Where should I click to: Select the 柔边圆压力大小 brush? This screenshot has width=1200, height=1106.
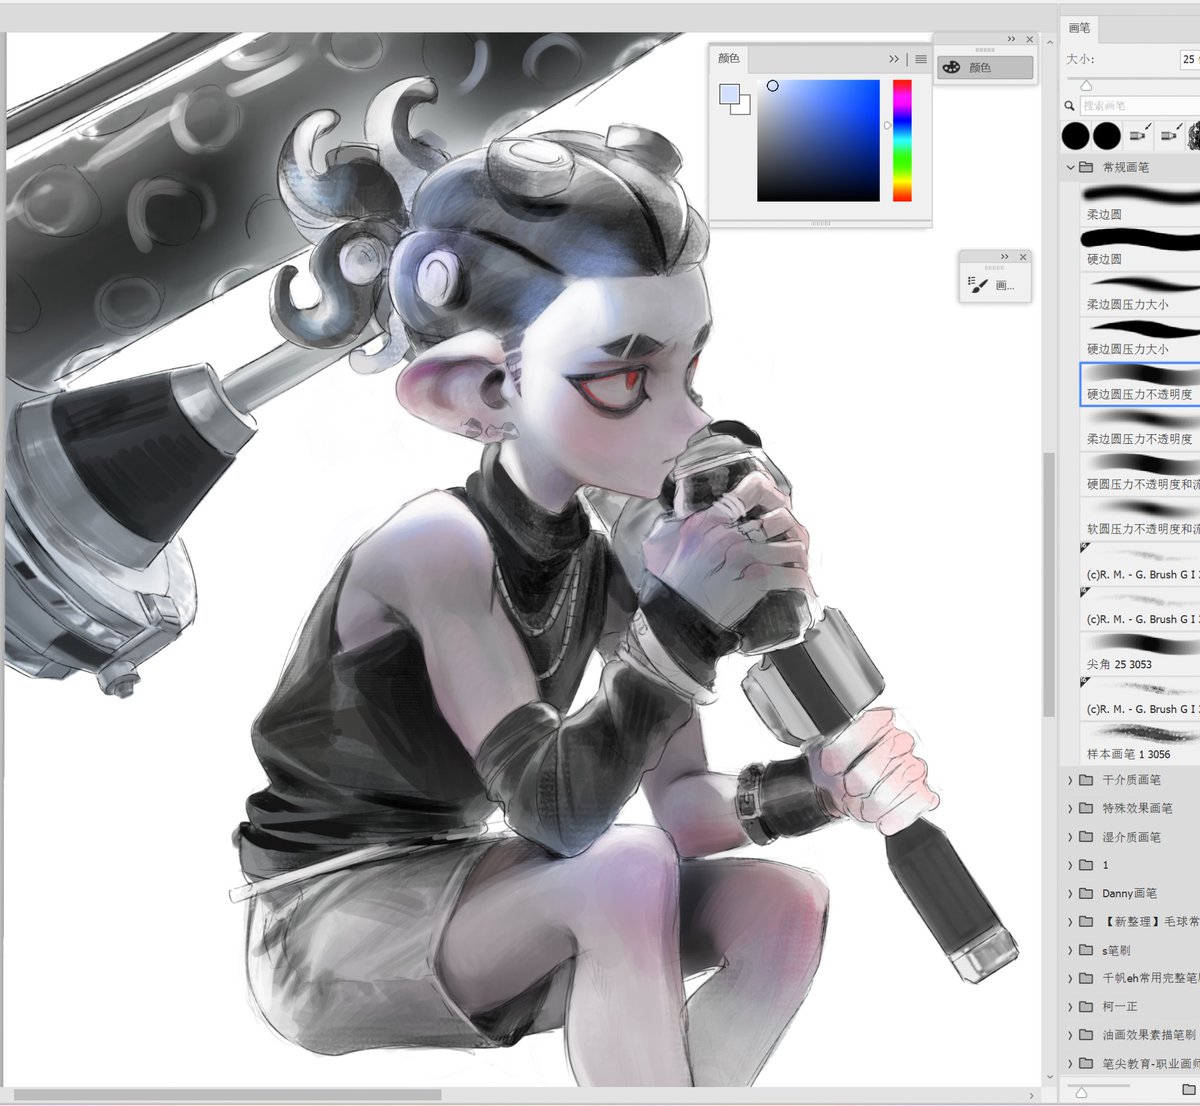point(1140,293)
